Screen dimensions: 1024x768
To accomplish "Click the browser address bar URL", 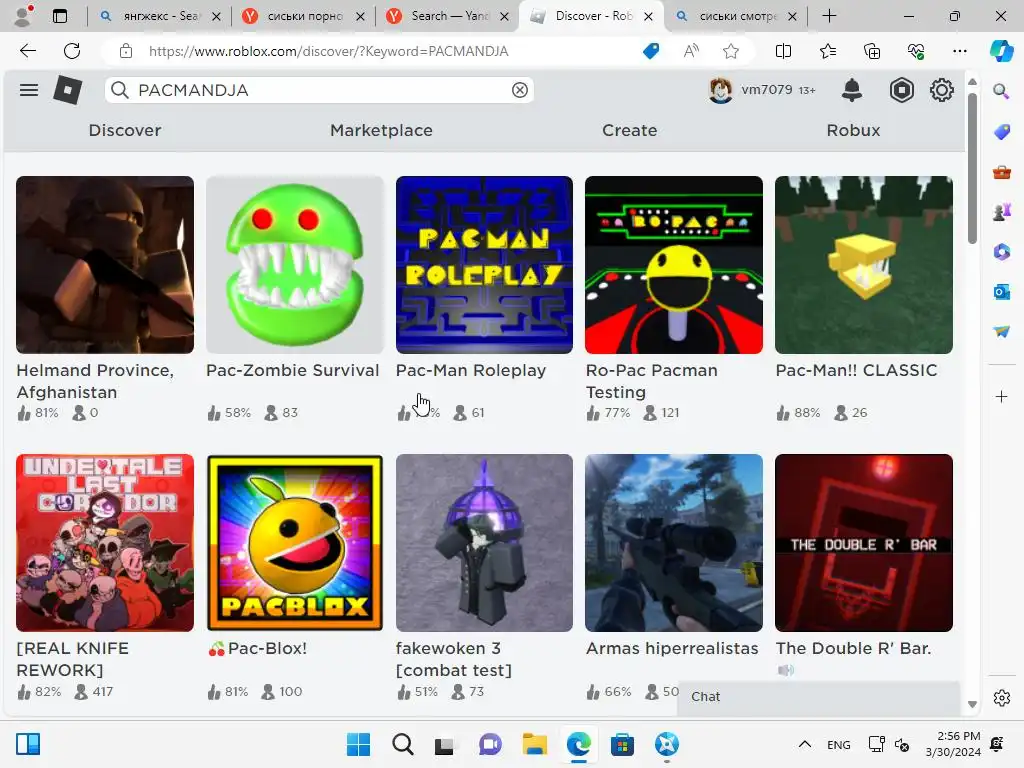I will 328,51.
